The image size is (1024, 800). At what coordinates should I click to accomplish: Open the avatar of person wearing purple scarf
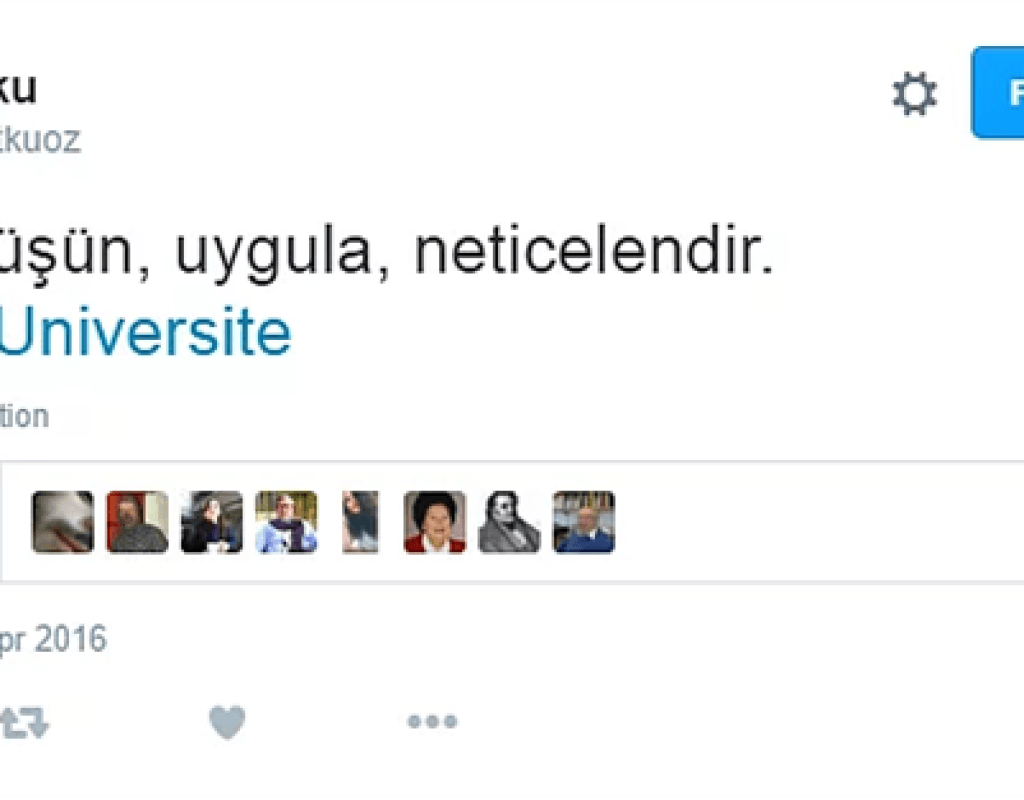(286, 522)
